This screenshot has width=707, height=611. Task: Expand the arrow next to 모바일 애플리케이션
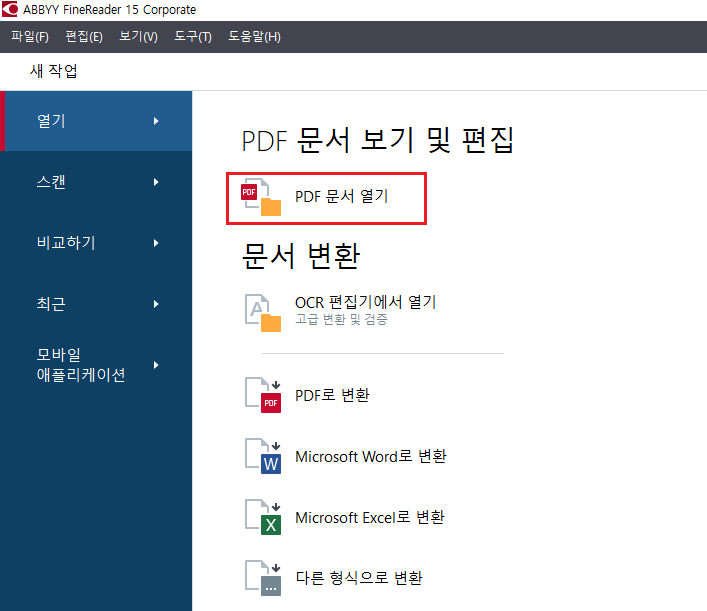point(156,365)
